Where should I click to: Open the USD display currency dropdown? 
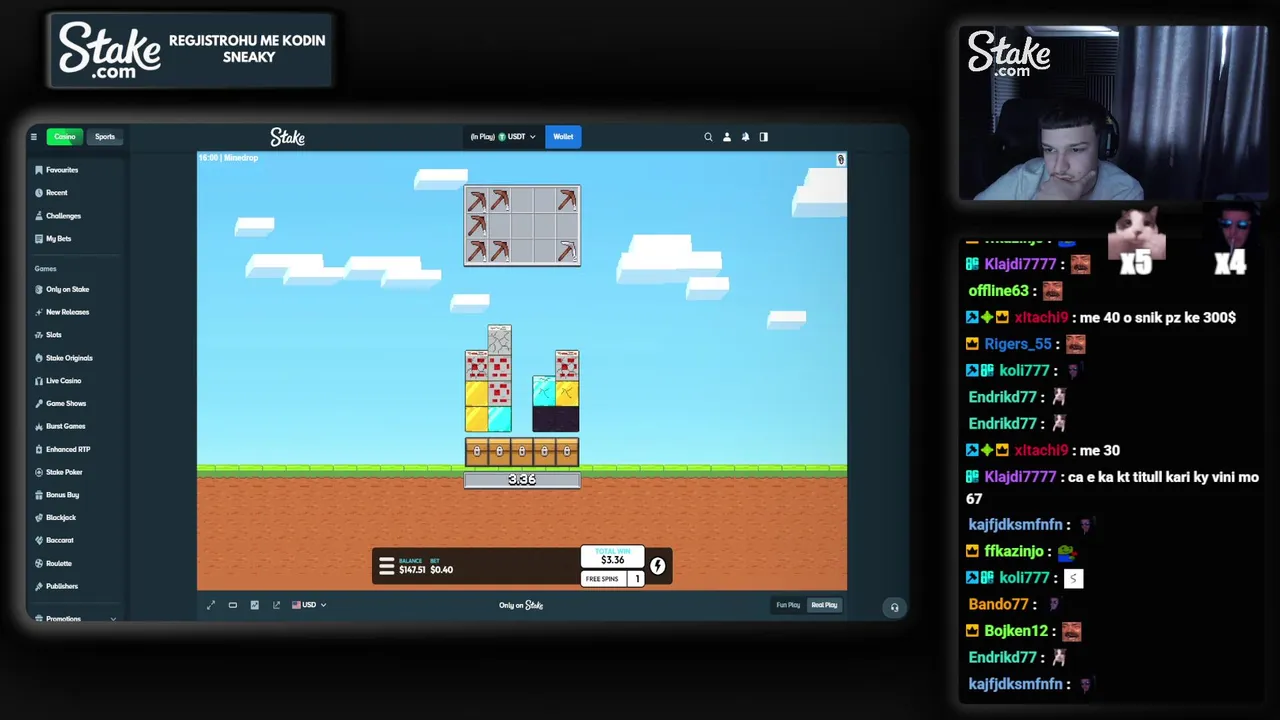[309, 605]
